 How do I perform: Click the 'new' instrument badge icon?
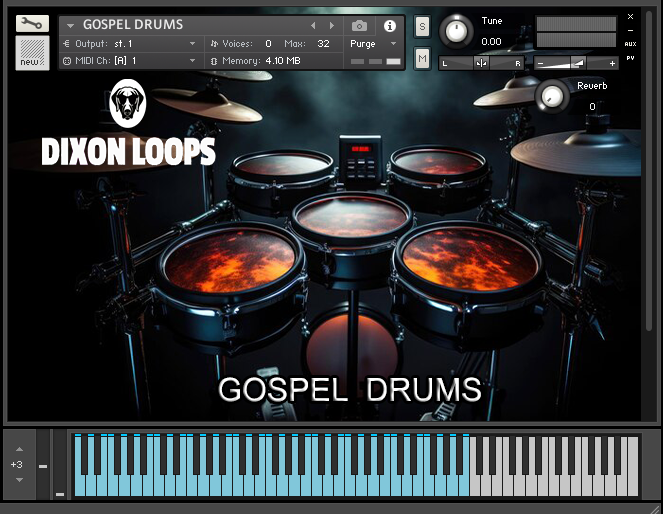point(32,54)
